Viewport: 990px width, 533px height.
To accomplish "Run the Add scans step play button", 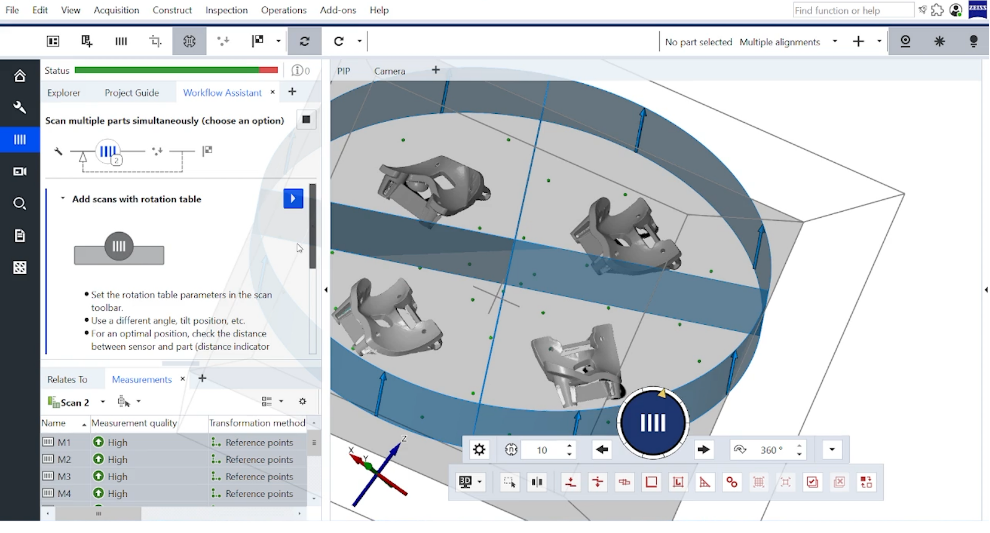I will 293,198.
